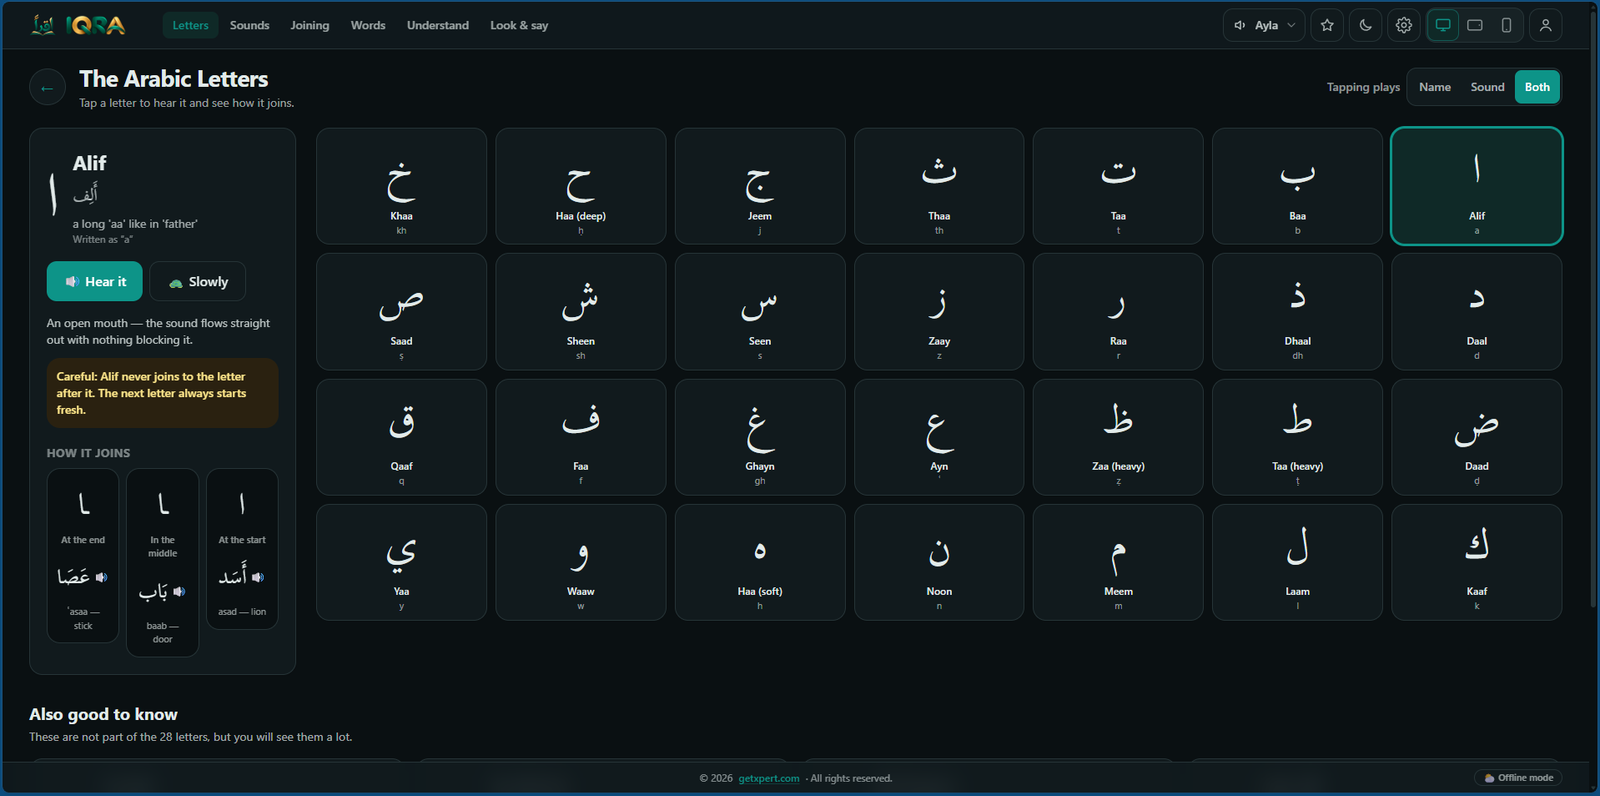Screen dimensions: 1600x796
Task: Open the Understand tab
Action: point(438,25)
